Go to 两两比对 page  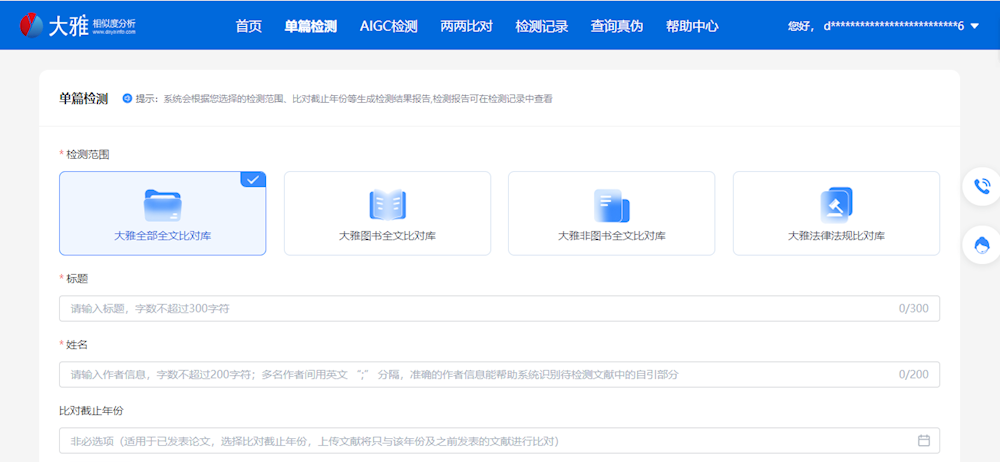coord(466,27)
